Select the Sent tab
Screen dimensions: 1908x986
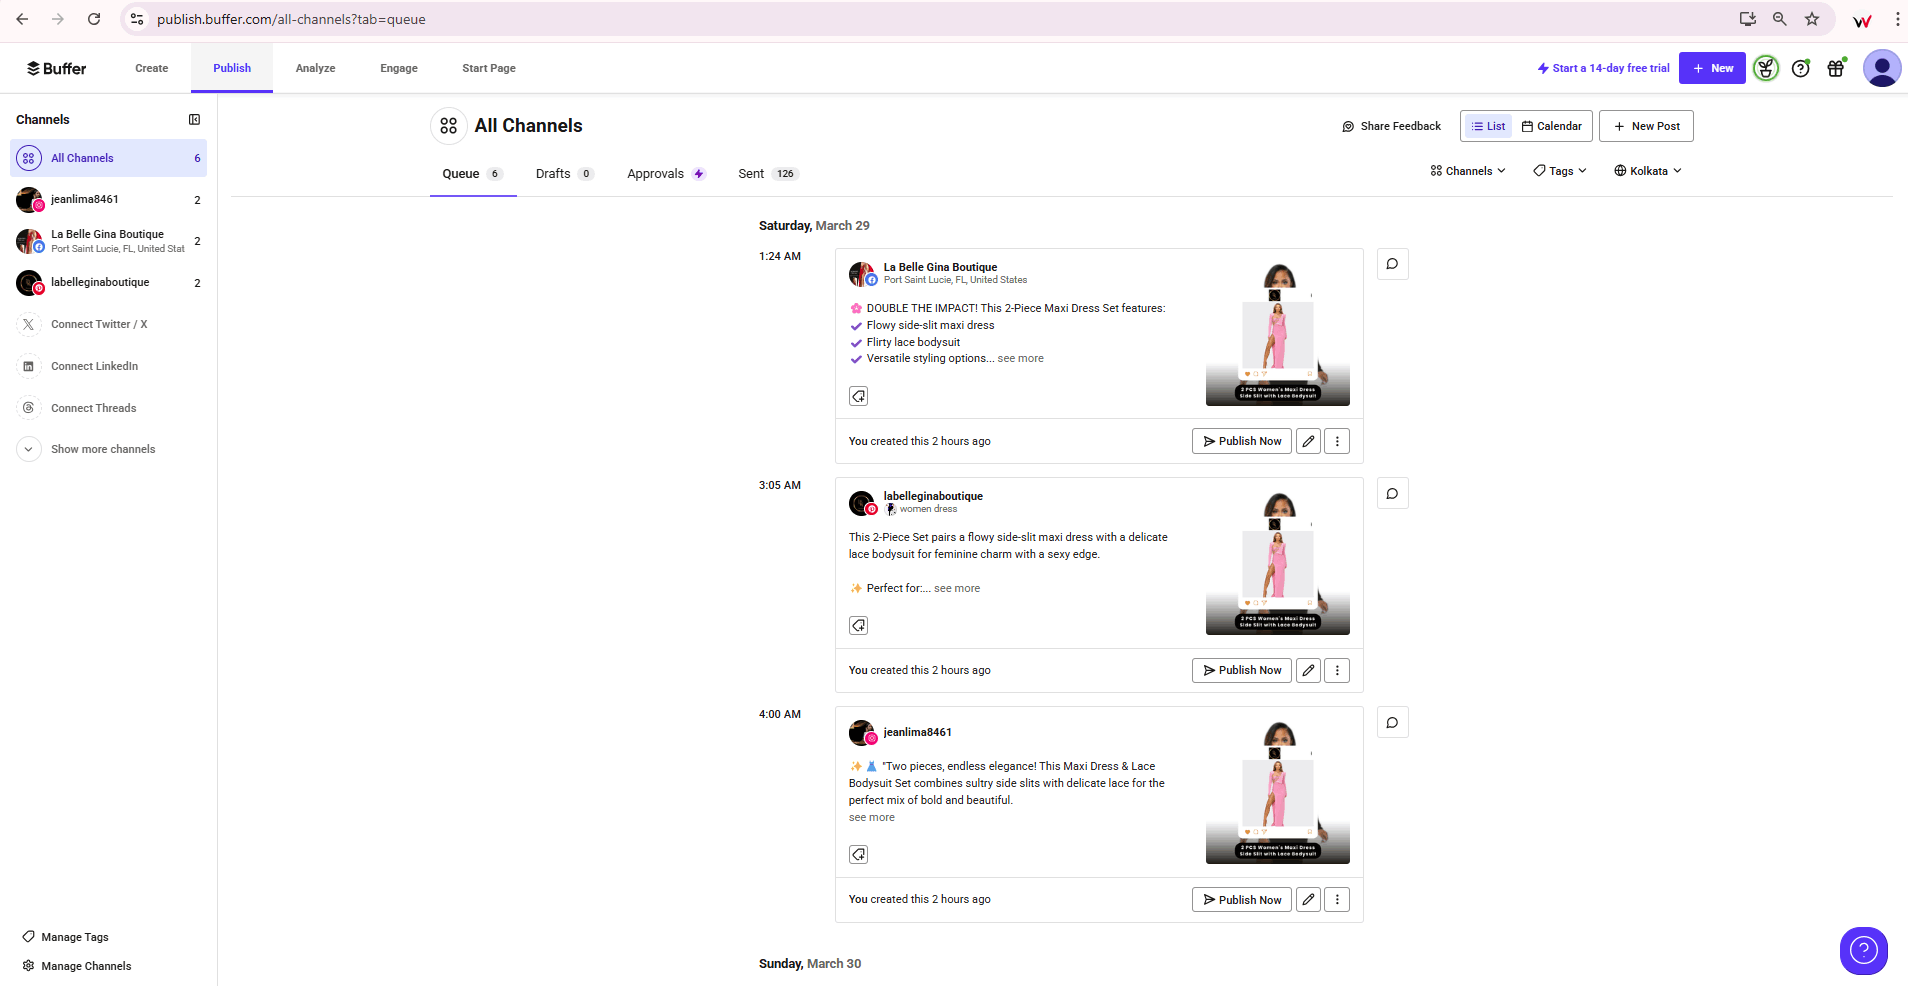pos(768,173)
